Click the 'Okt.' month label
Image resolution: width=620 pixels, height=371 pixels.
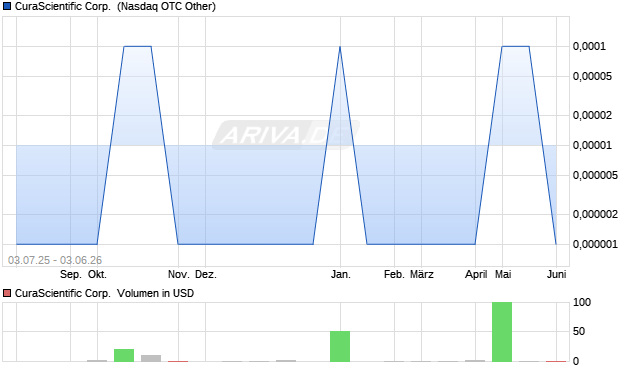point(97,274)
